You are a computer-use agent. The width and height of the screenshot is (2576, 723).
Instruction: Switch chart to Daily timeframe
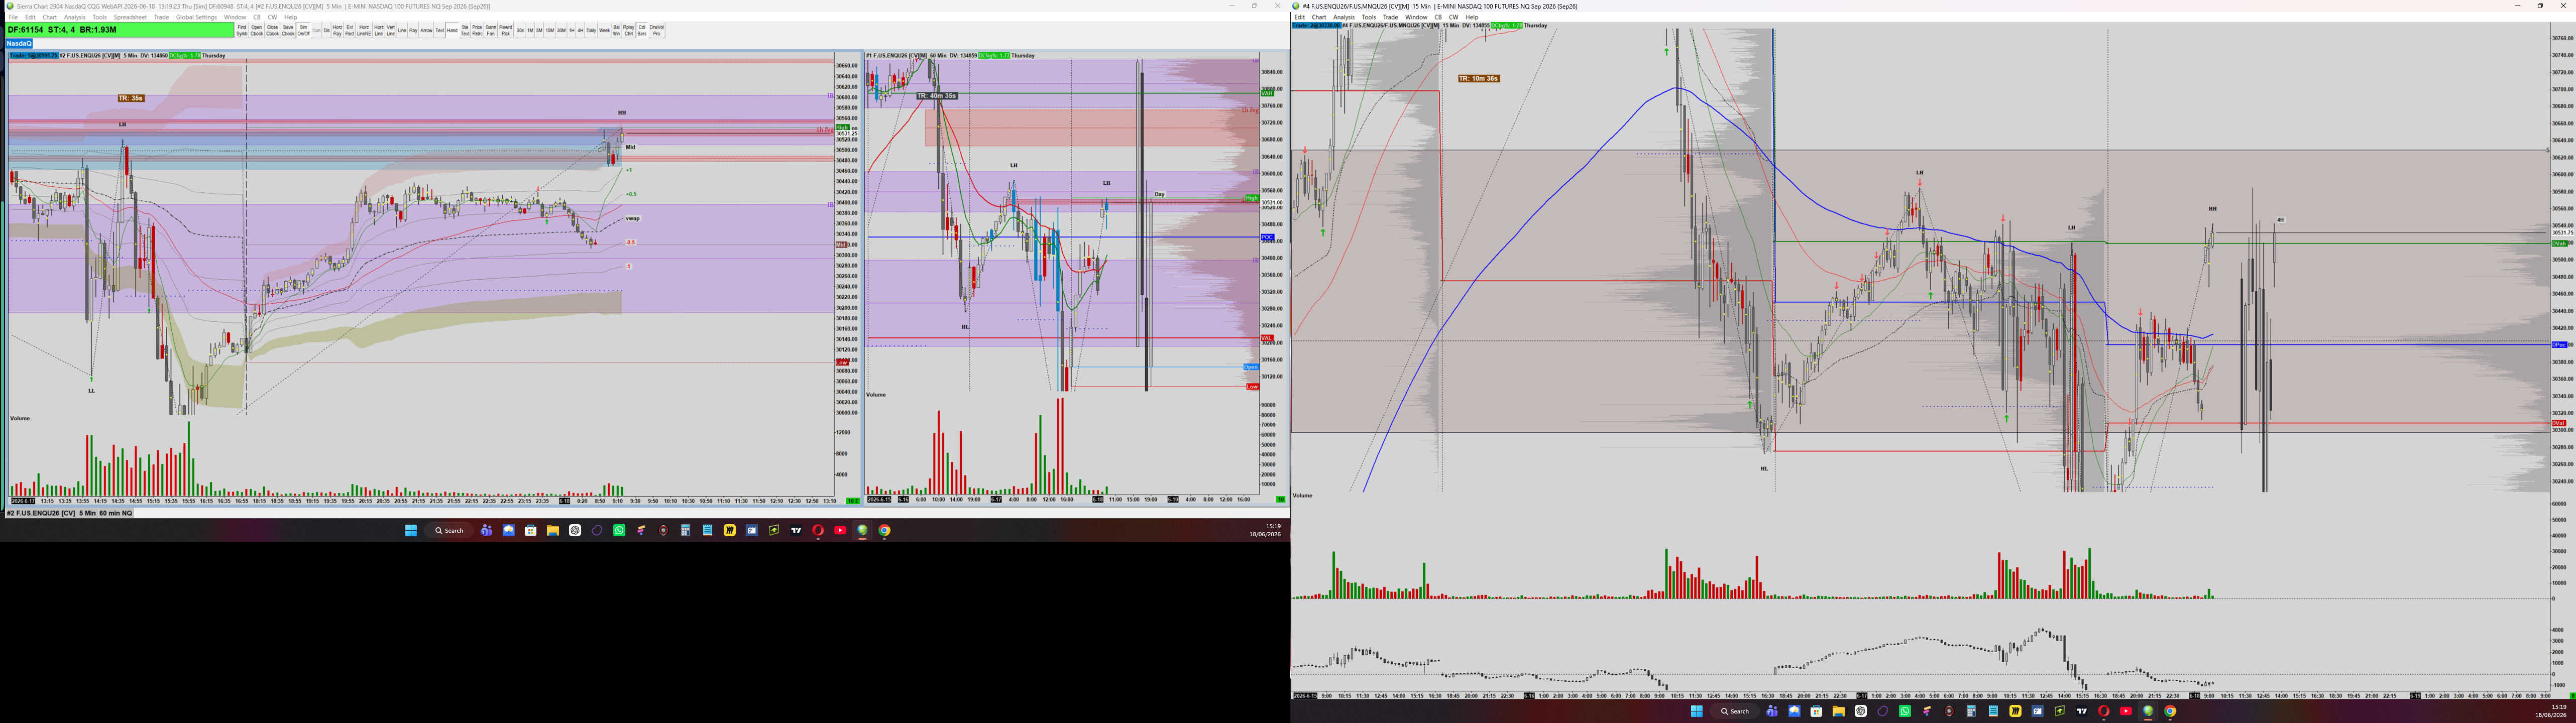(591, 31)
